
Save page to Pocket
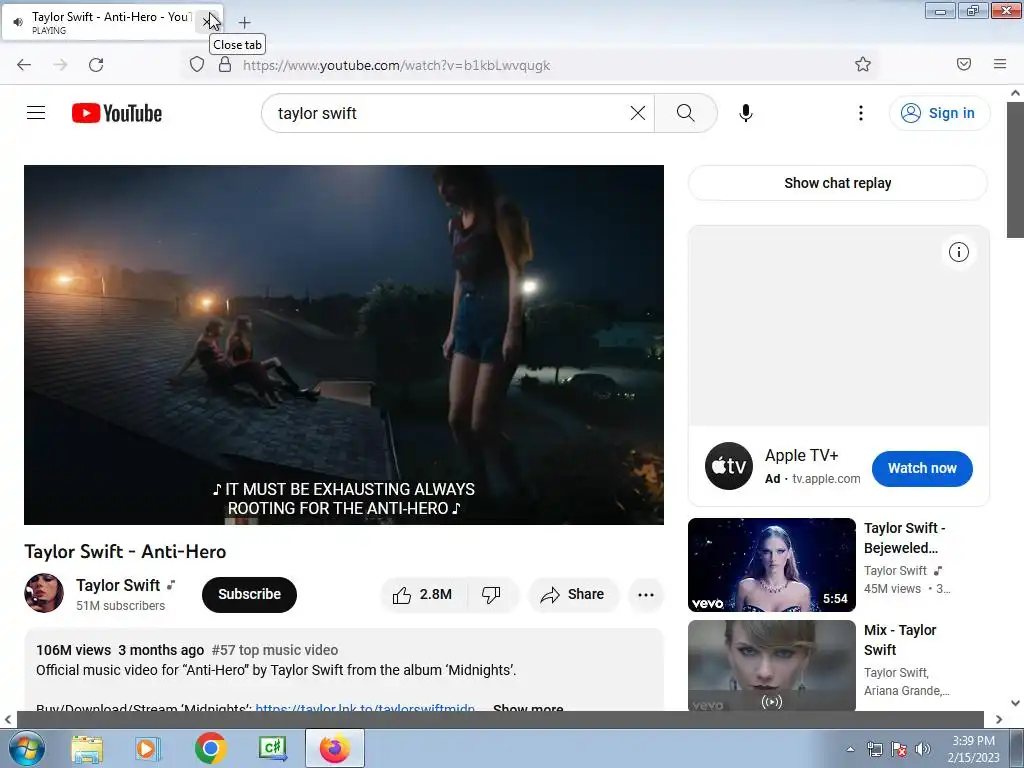click(964, 64)
